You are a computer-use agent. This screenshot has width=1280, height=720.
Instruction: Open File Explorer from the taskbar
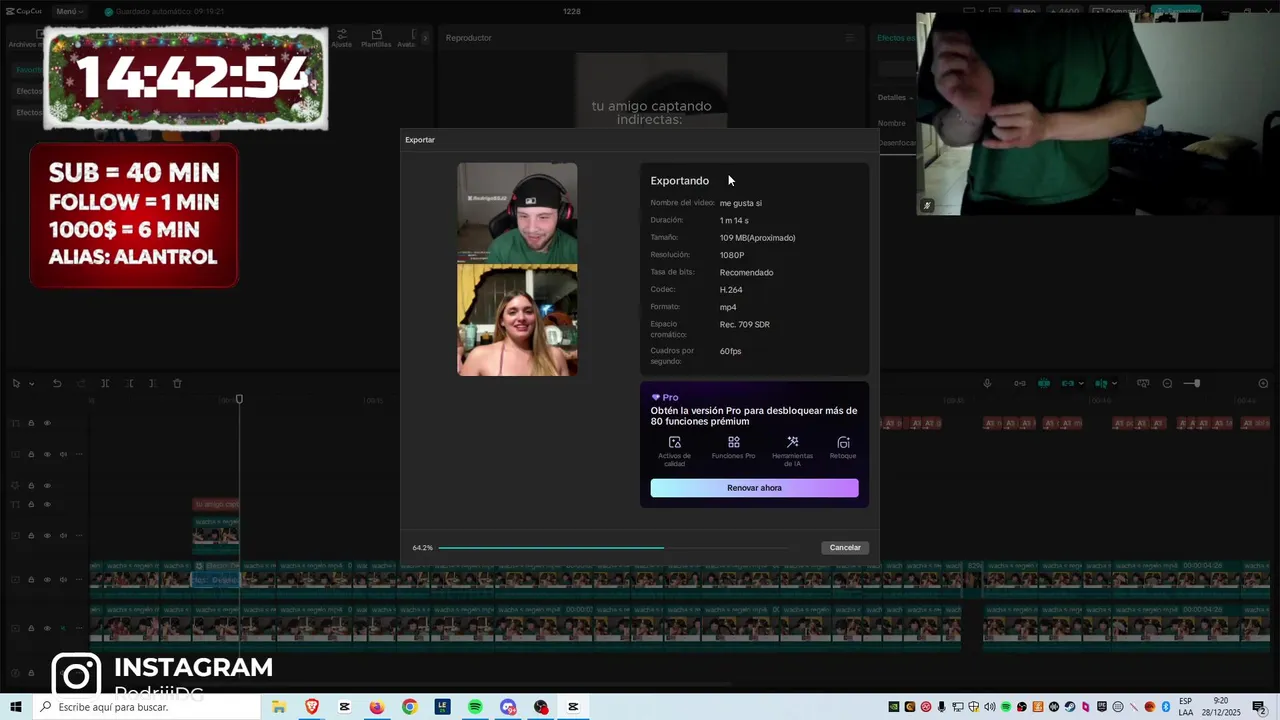tap(279, 707)
